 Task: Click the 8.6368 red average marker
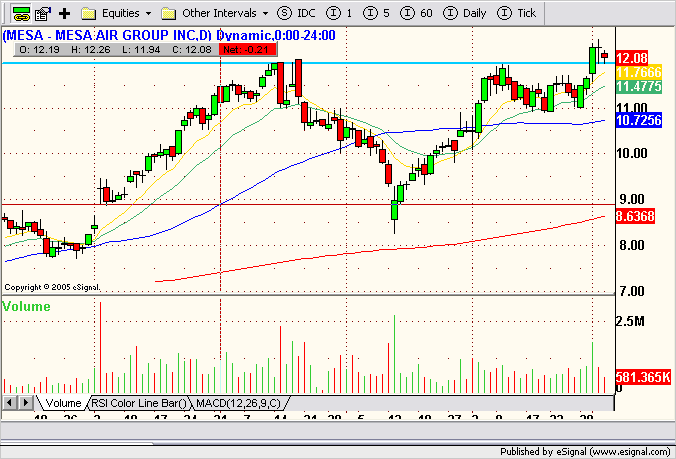point(635,216)
